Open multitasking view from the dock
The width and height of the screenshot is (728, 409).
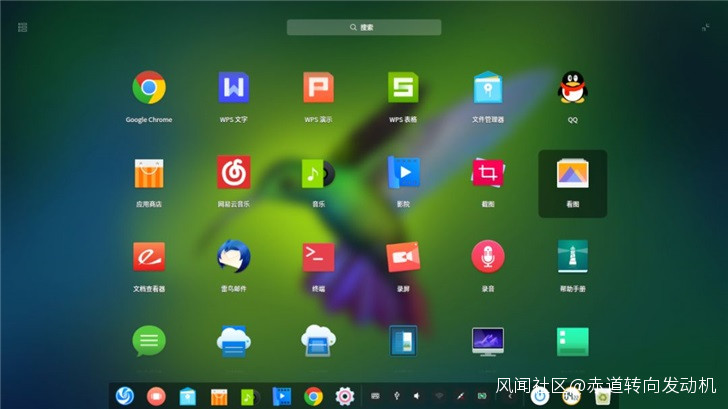pos(156,396)
